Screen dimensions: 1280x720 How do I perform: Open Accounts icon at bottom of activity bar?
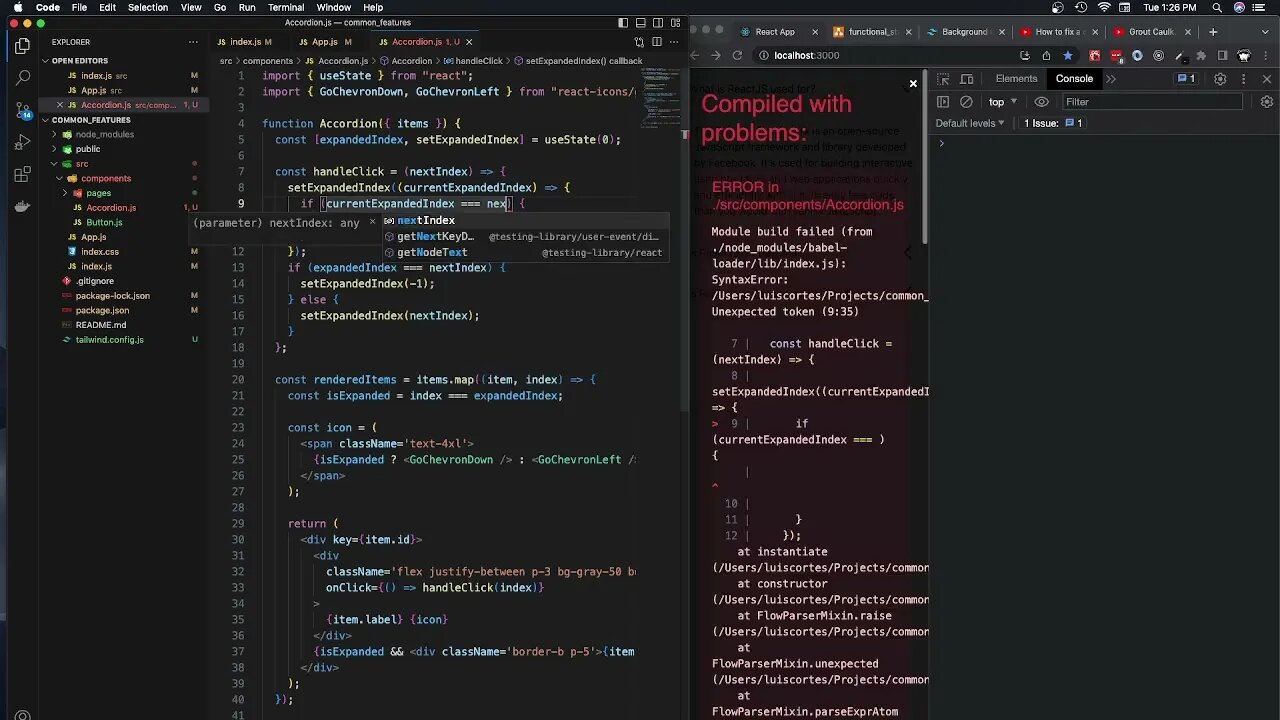[x=22, y=714]
